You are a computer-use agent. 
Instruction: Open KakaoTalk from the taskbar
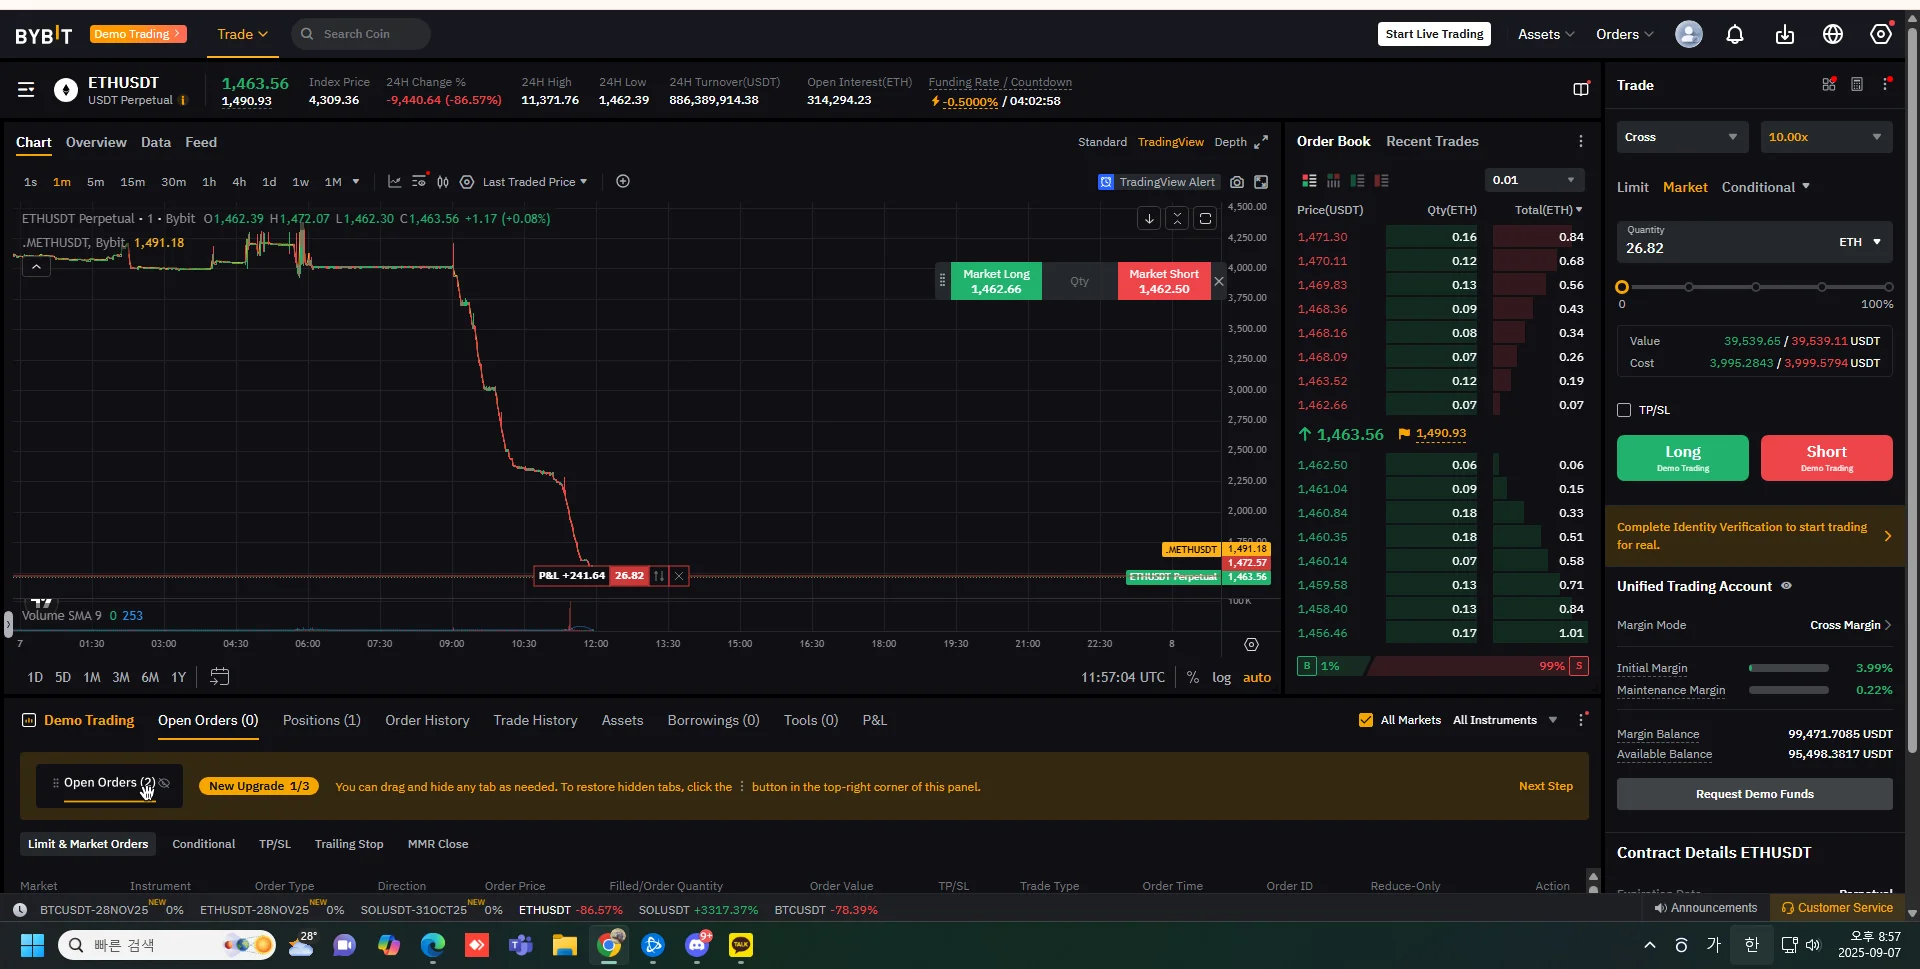741,945
